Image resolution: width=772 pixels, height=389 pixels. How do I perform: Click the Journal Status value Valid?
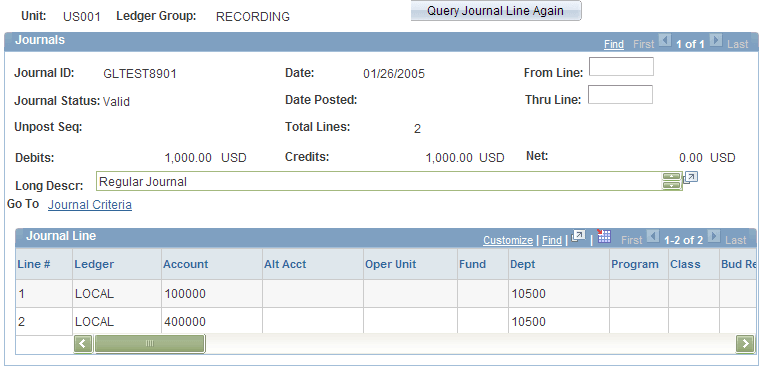coord(116,102)
